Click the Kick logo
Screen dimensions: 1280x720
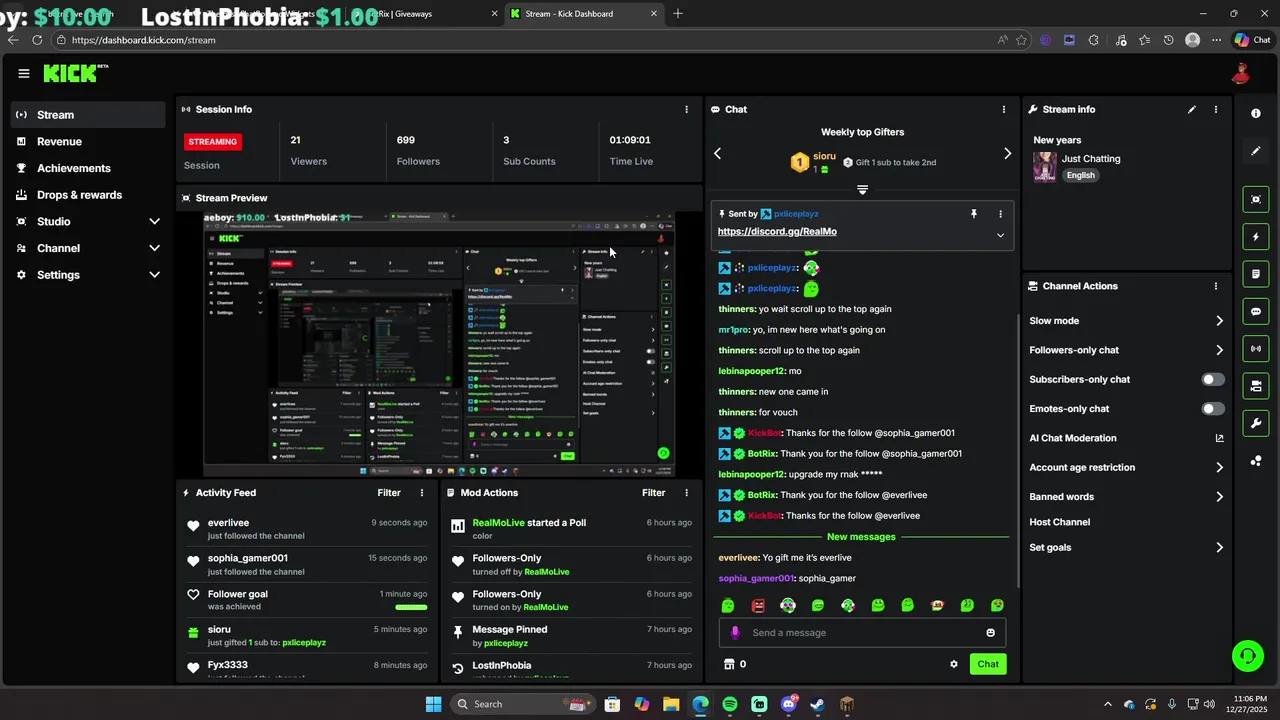coord(75,73)
